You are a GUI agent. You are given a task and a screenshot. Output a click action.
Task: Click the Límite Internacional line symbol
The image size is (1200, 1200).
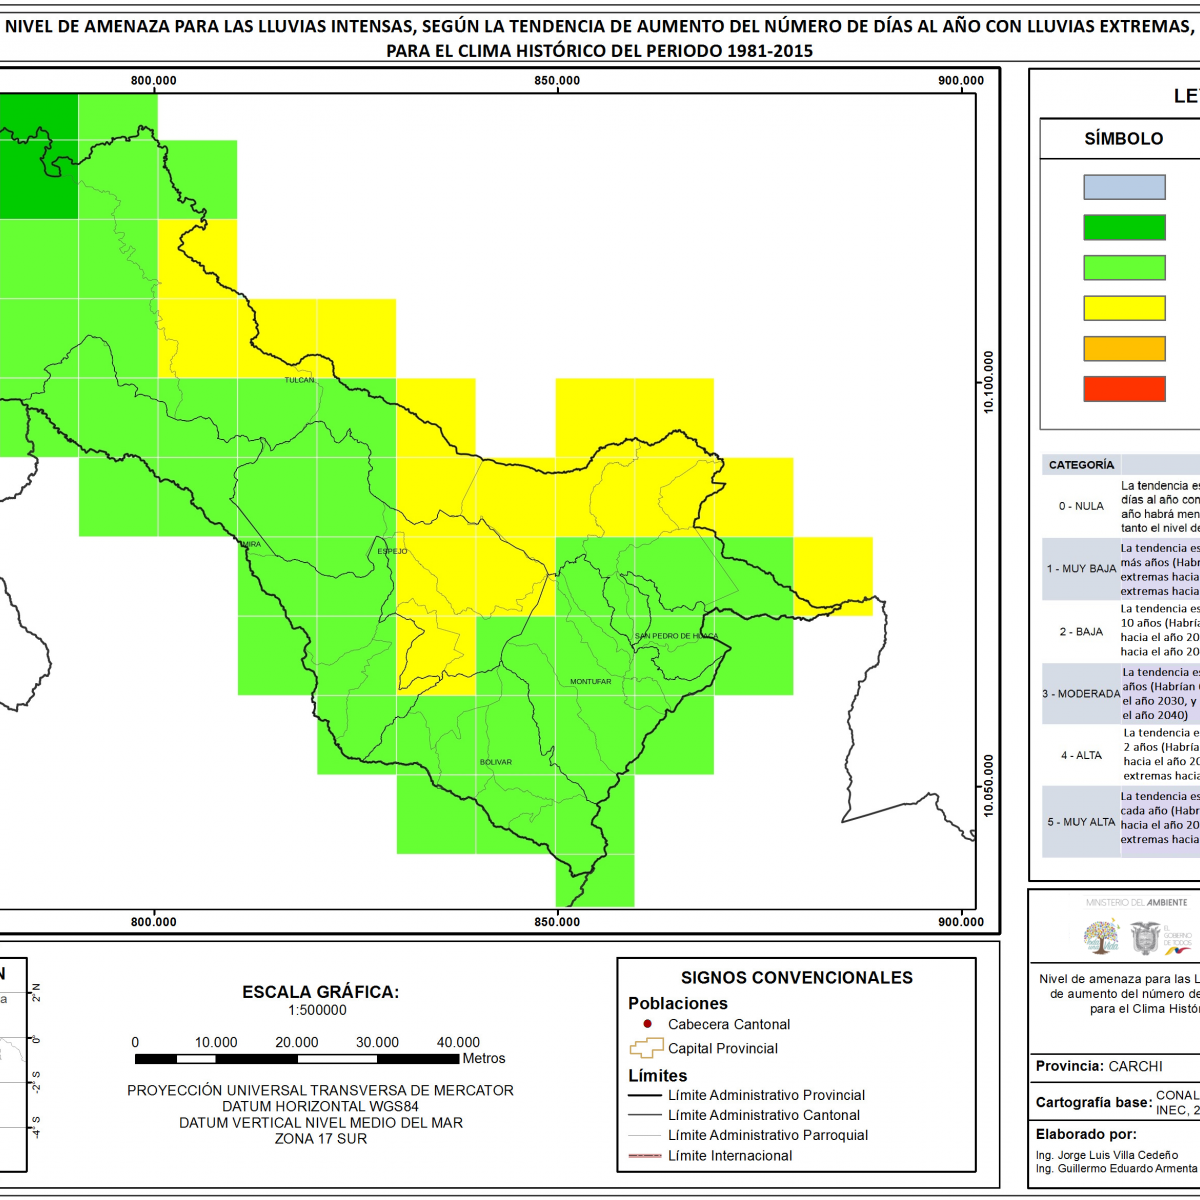pyautogui.click(x=645, y=1155)
